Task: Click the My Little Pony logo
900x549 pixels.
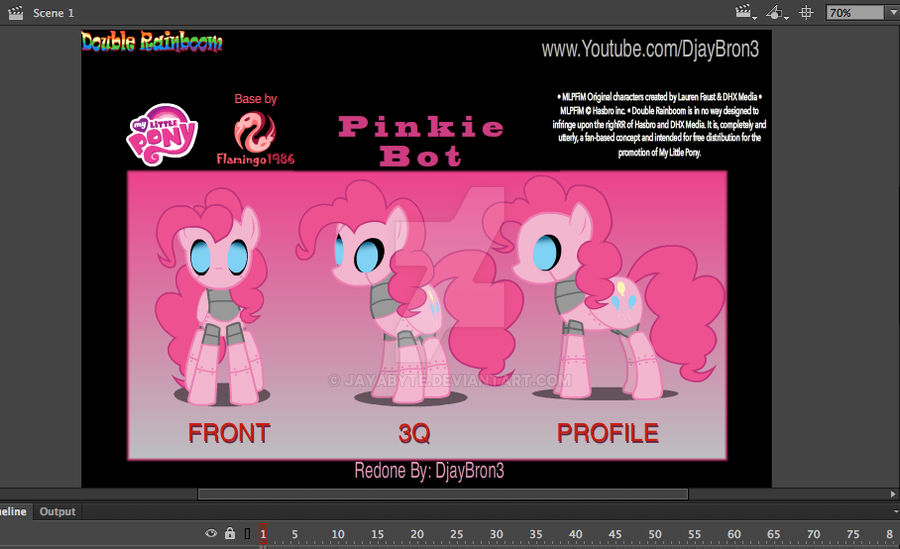Action: [162, 134]
